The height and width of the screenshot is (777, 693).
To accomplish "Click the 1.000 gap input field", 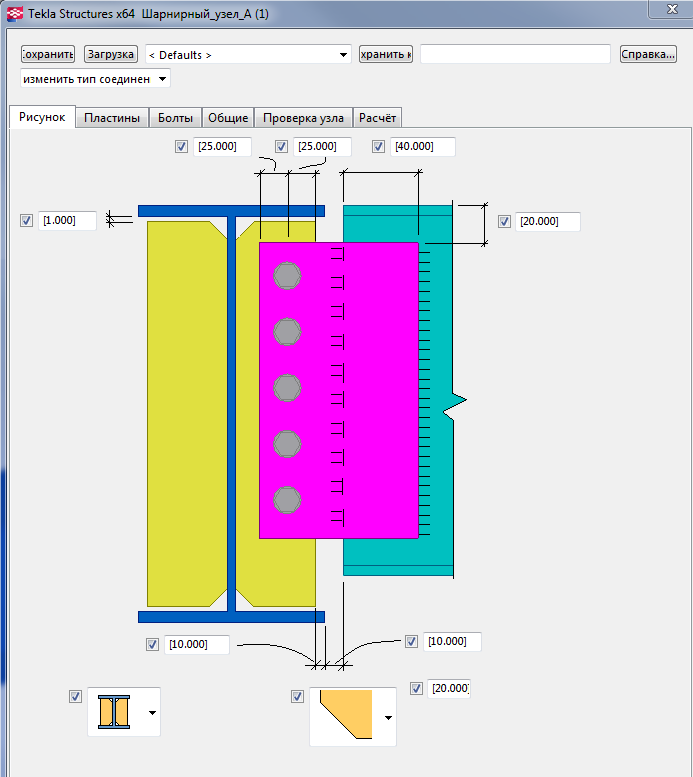I will point(68,221).
